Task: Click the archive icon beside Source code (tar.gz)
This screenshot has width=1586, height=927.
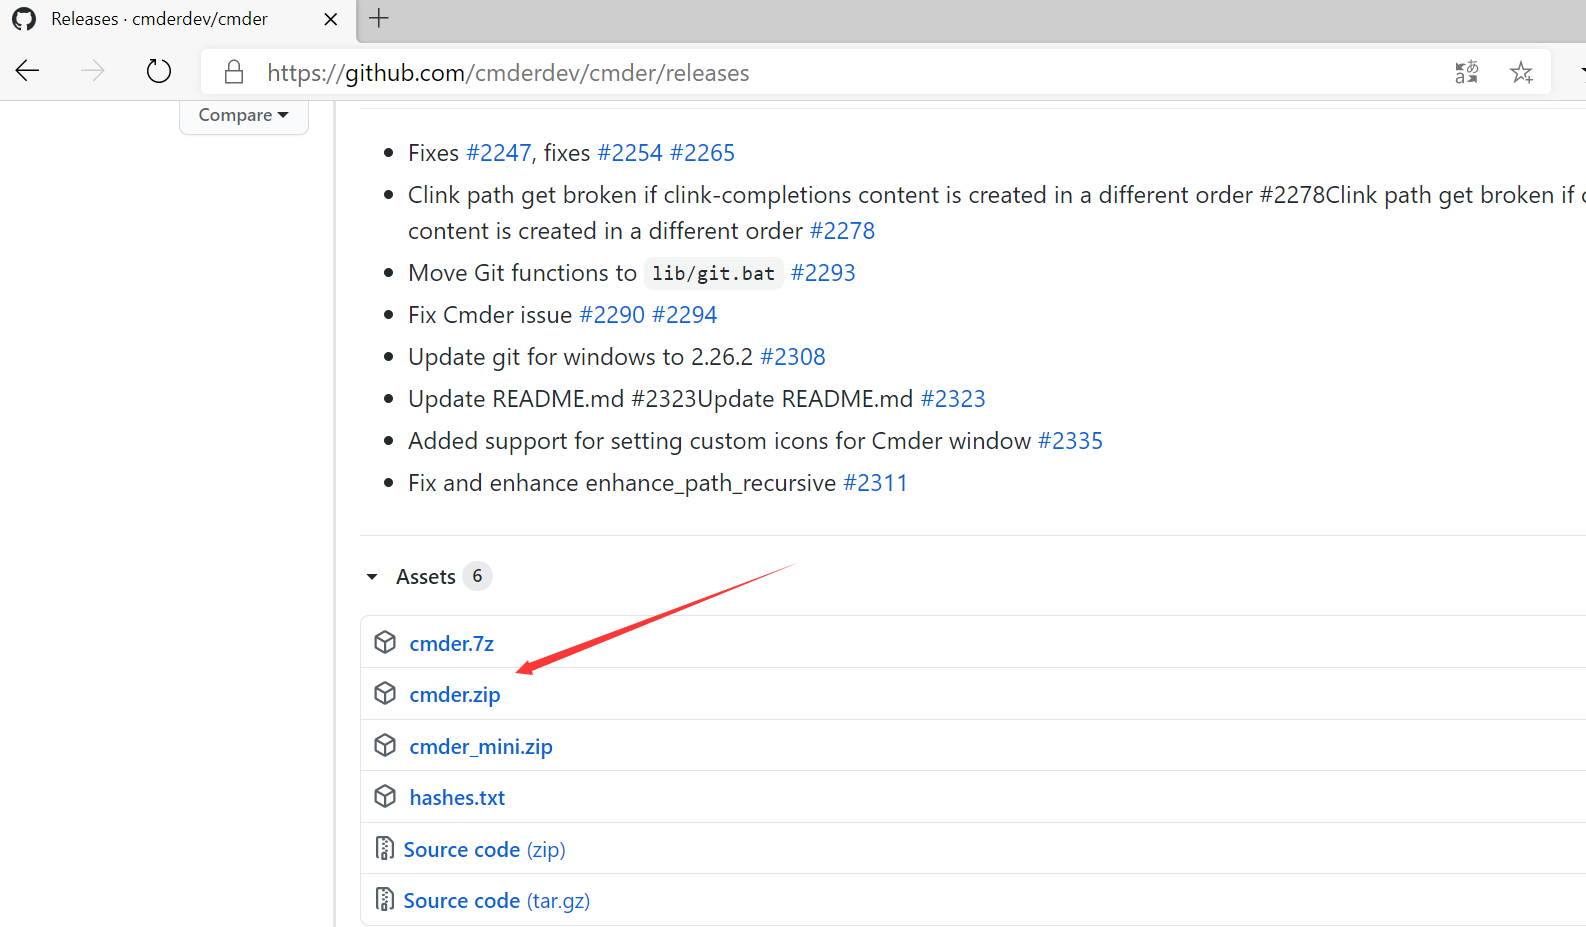Action: click(384, 899)
